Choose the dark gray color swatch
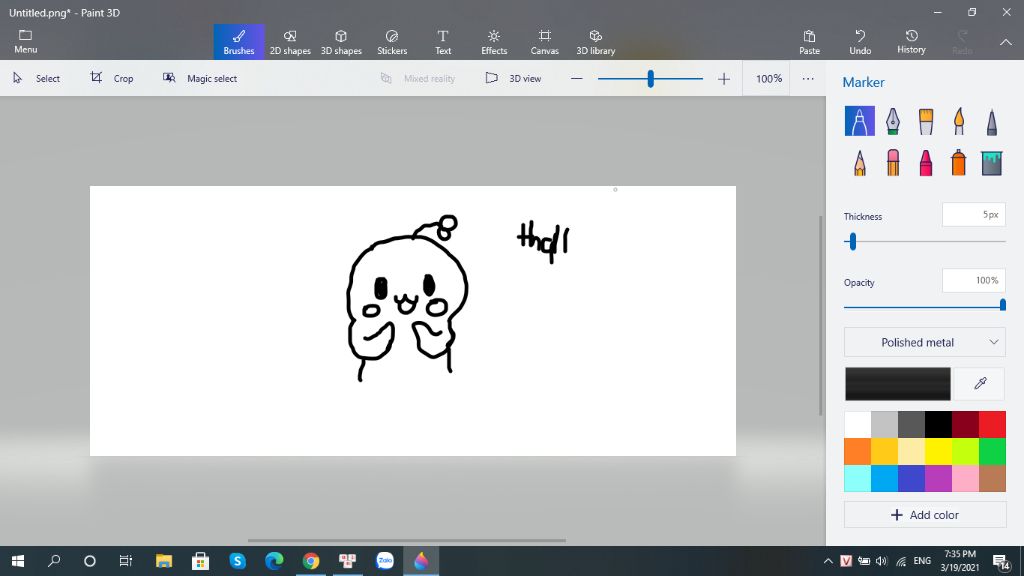Viewport: 1024px width, 576px height. tap(911, 424)
